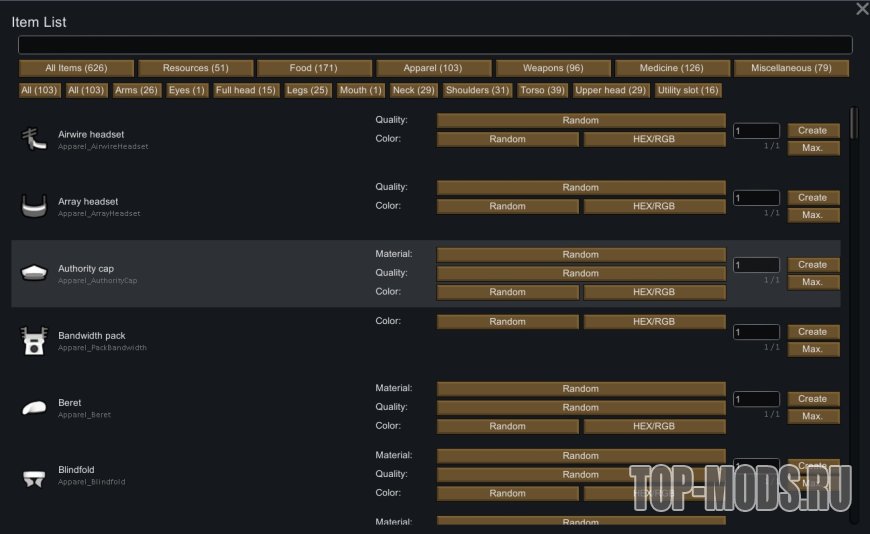
Task: Click the item search field
Action: coord(435,45)
